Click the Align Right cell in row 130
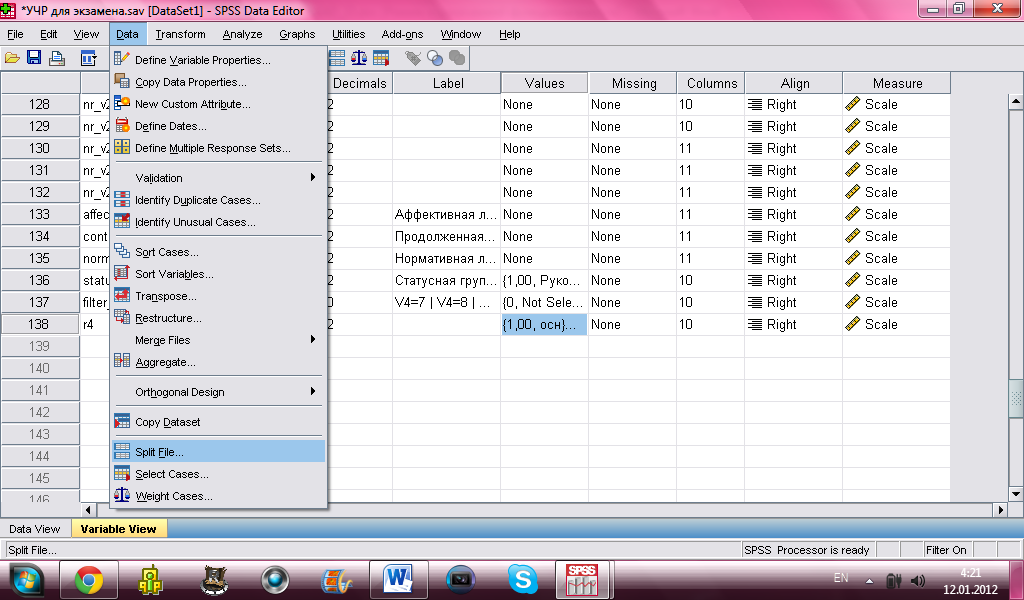Screen dimensions: 1024x600 [793, 148]
